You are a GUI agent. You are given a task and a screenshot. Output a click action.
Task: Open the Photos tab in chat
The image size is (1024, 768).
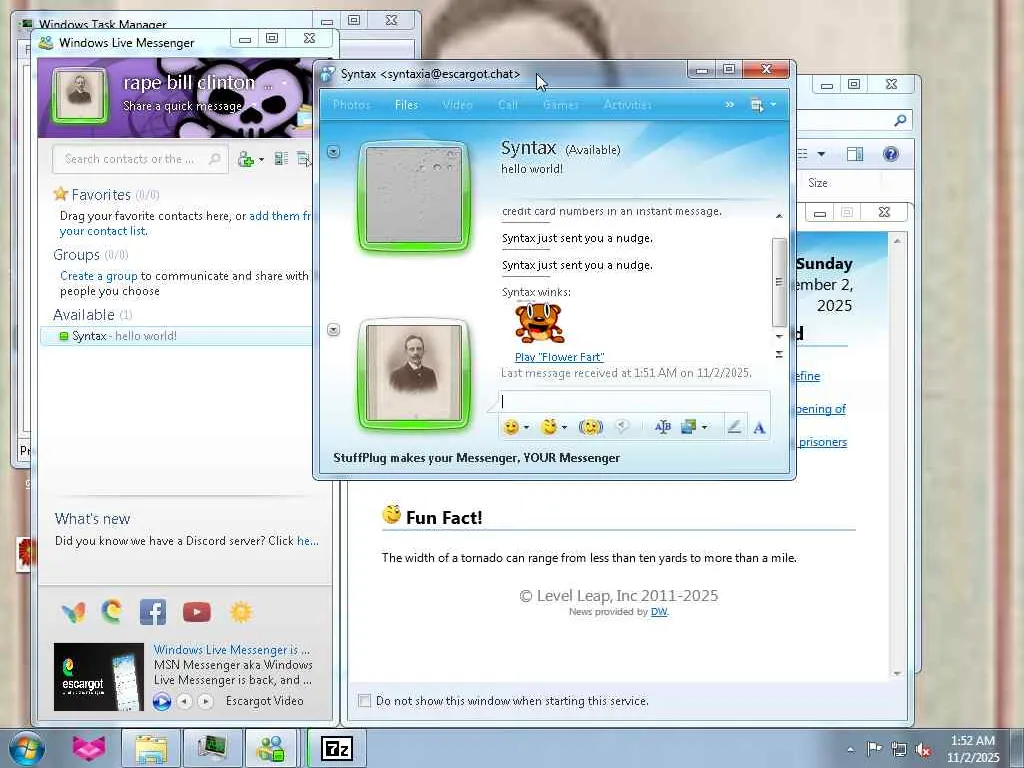351,104
